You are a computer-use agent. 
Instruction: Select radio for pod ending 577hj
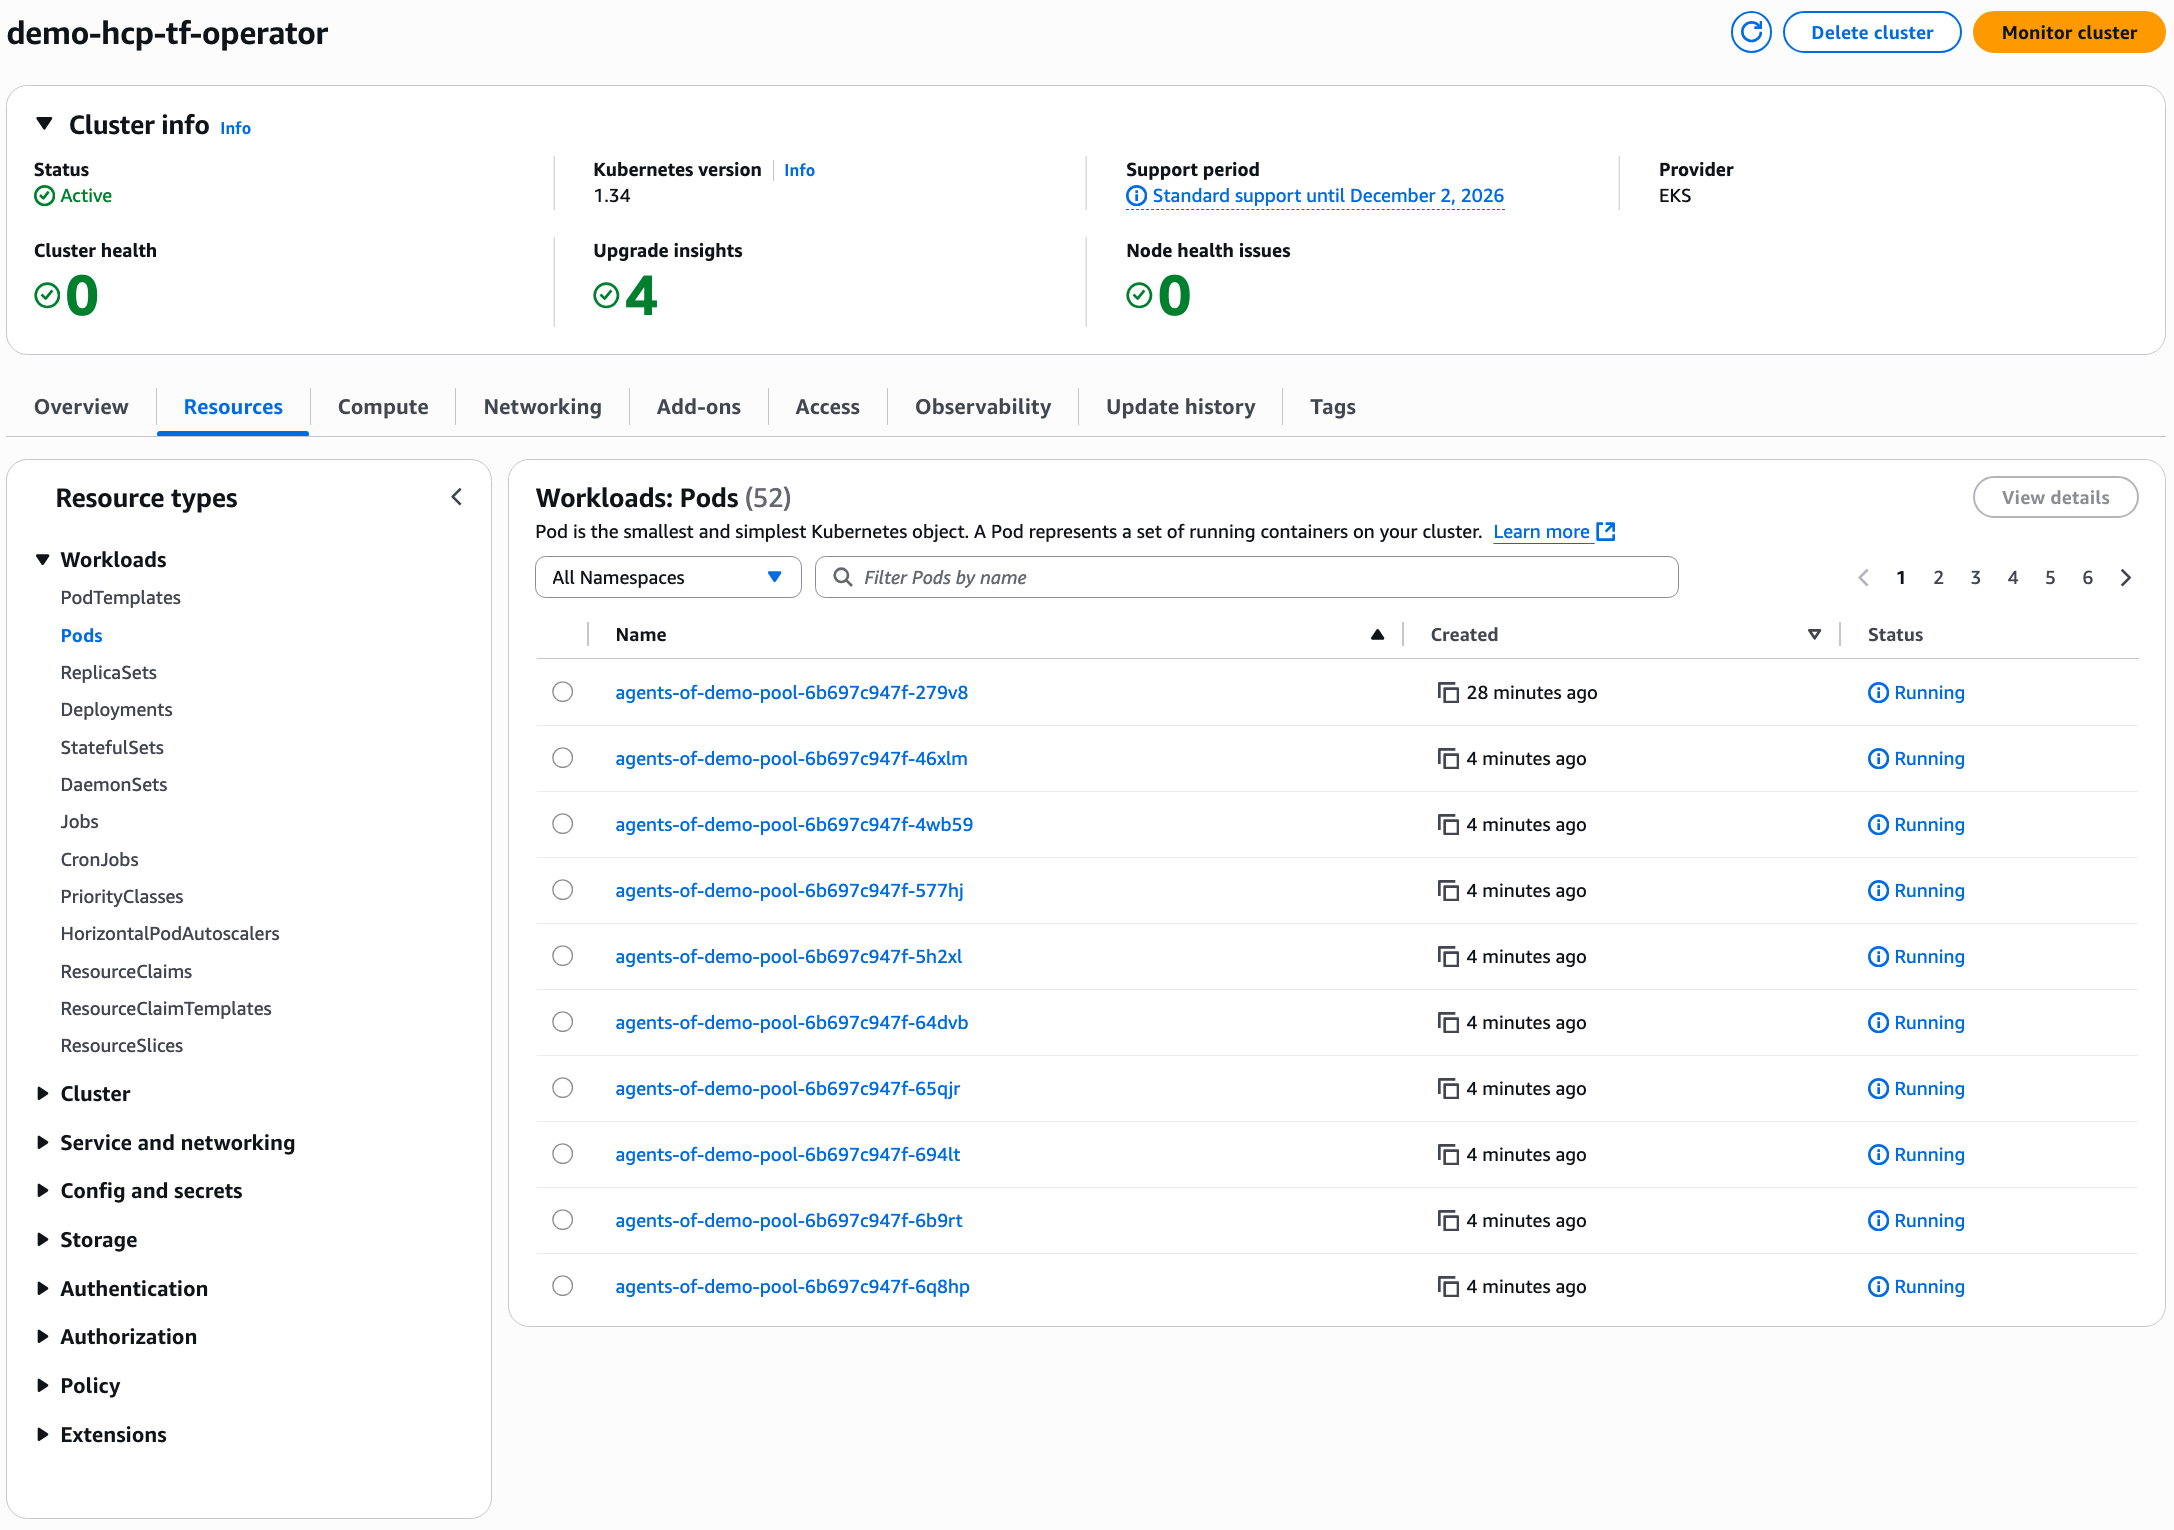[x=563, y=890]
